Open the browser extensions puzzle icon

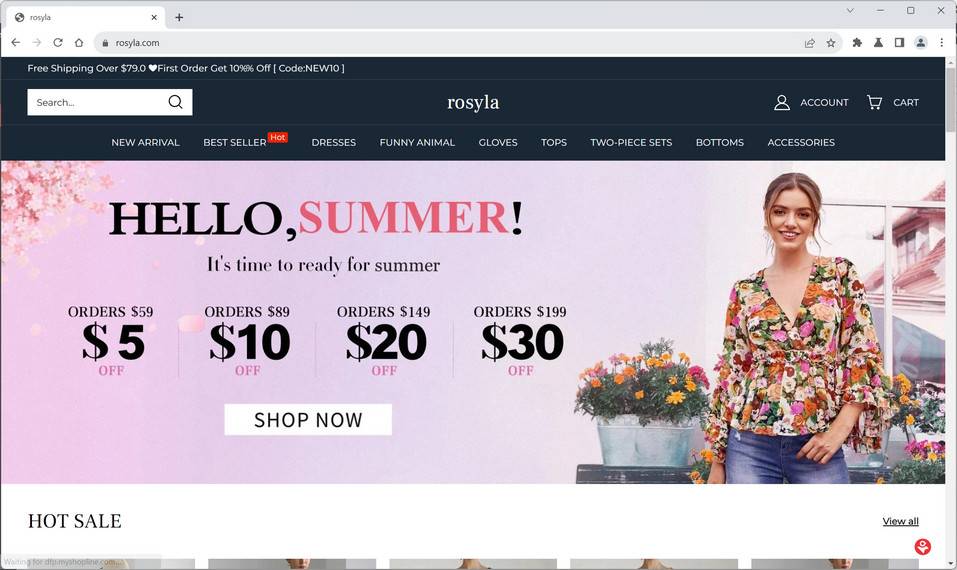pyautogui.click(x=857, y=43)
